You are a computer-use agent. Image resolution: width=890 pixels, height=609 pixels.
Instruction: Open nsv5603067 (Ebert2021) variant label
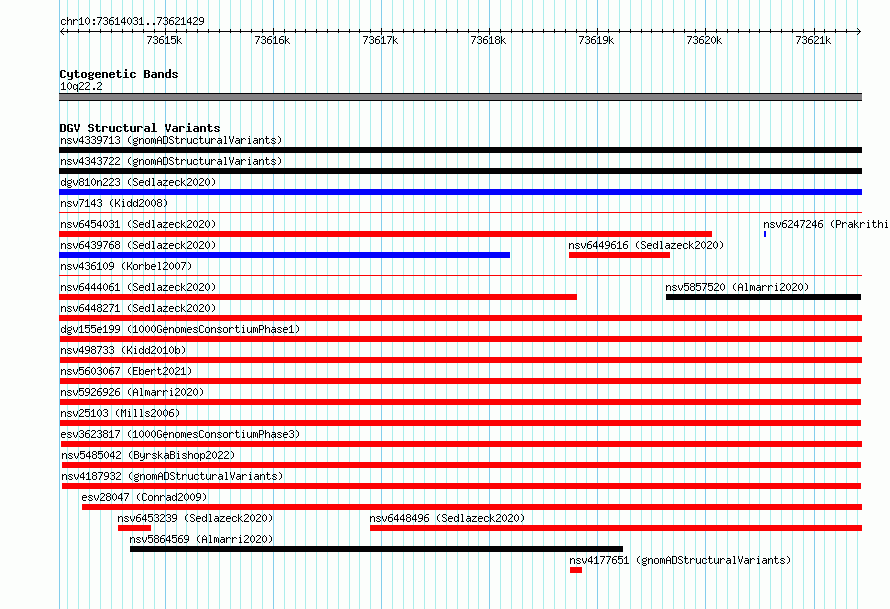point(126,371)
